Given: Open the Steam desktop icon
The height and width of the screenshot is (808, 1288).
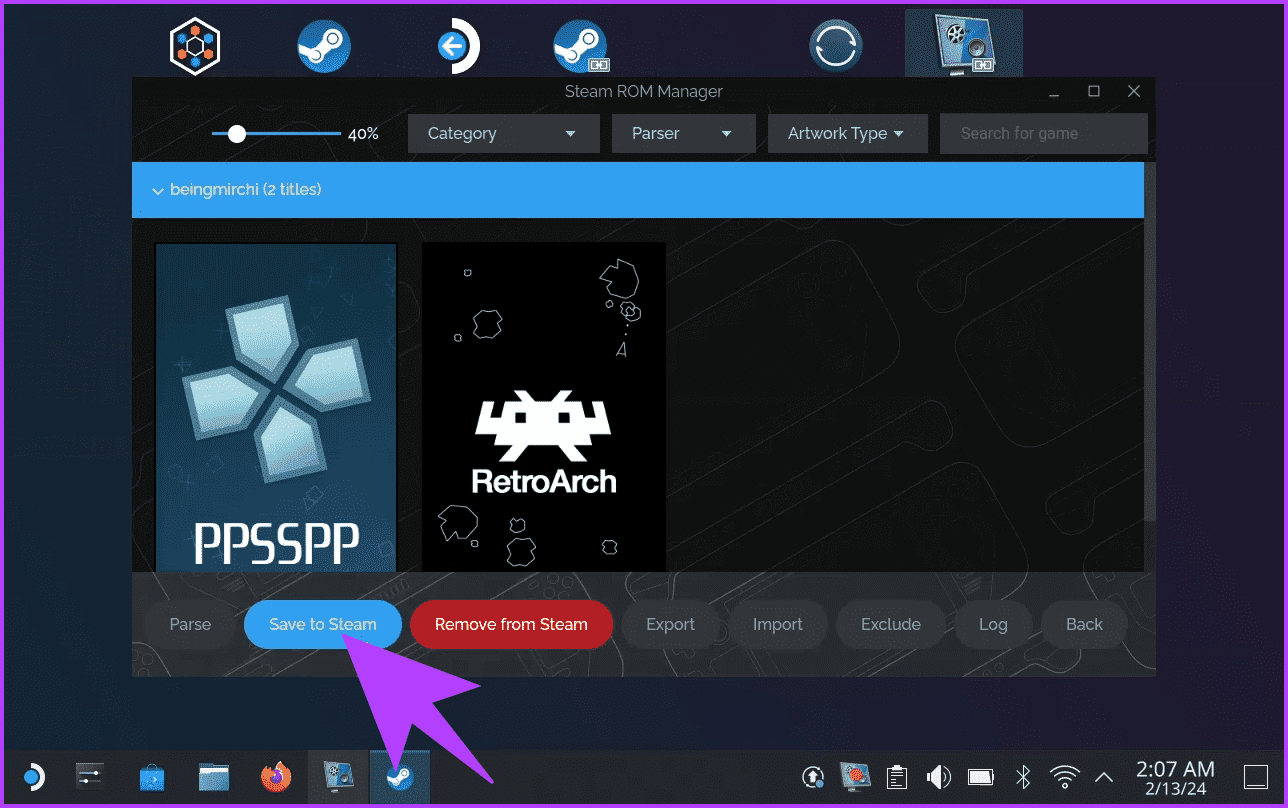Looking at the screenshot, I should (x=324, y=46).
